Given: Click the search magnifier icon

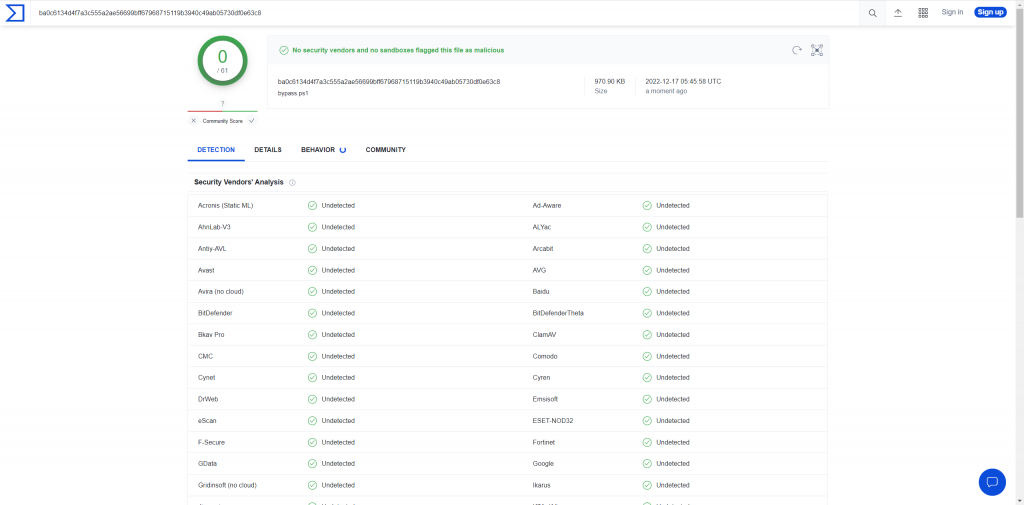Looking at the screenshot, I should coord(872,13).
